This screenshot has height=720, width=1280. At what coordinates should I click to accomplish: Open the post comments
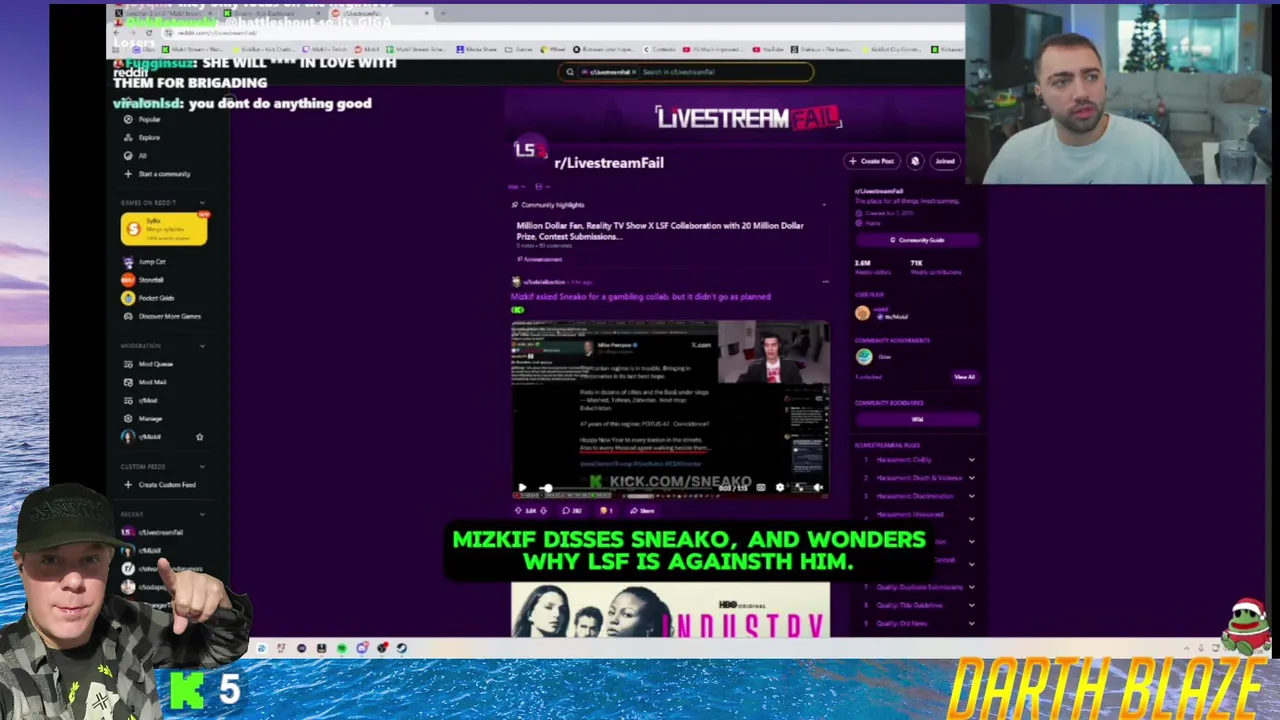point(572,511)
